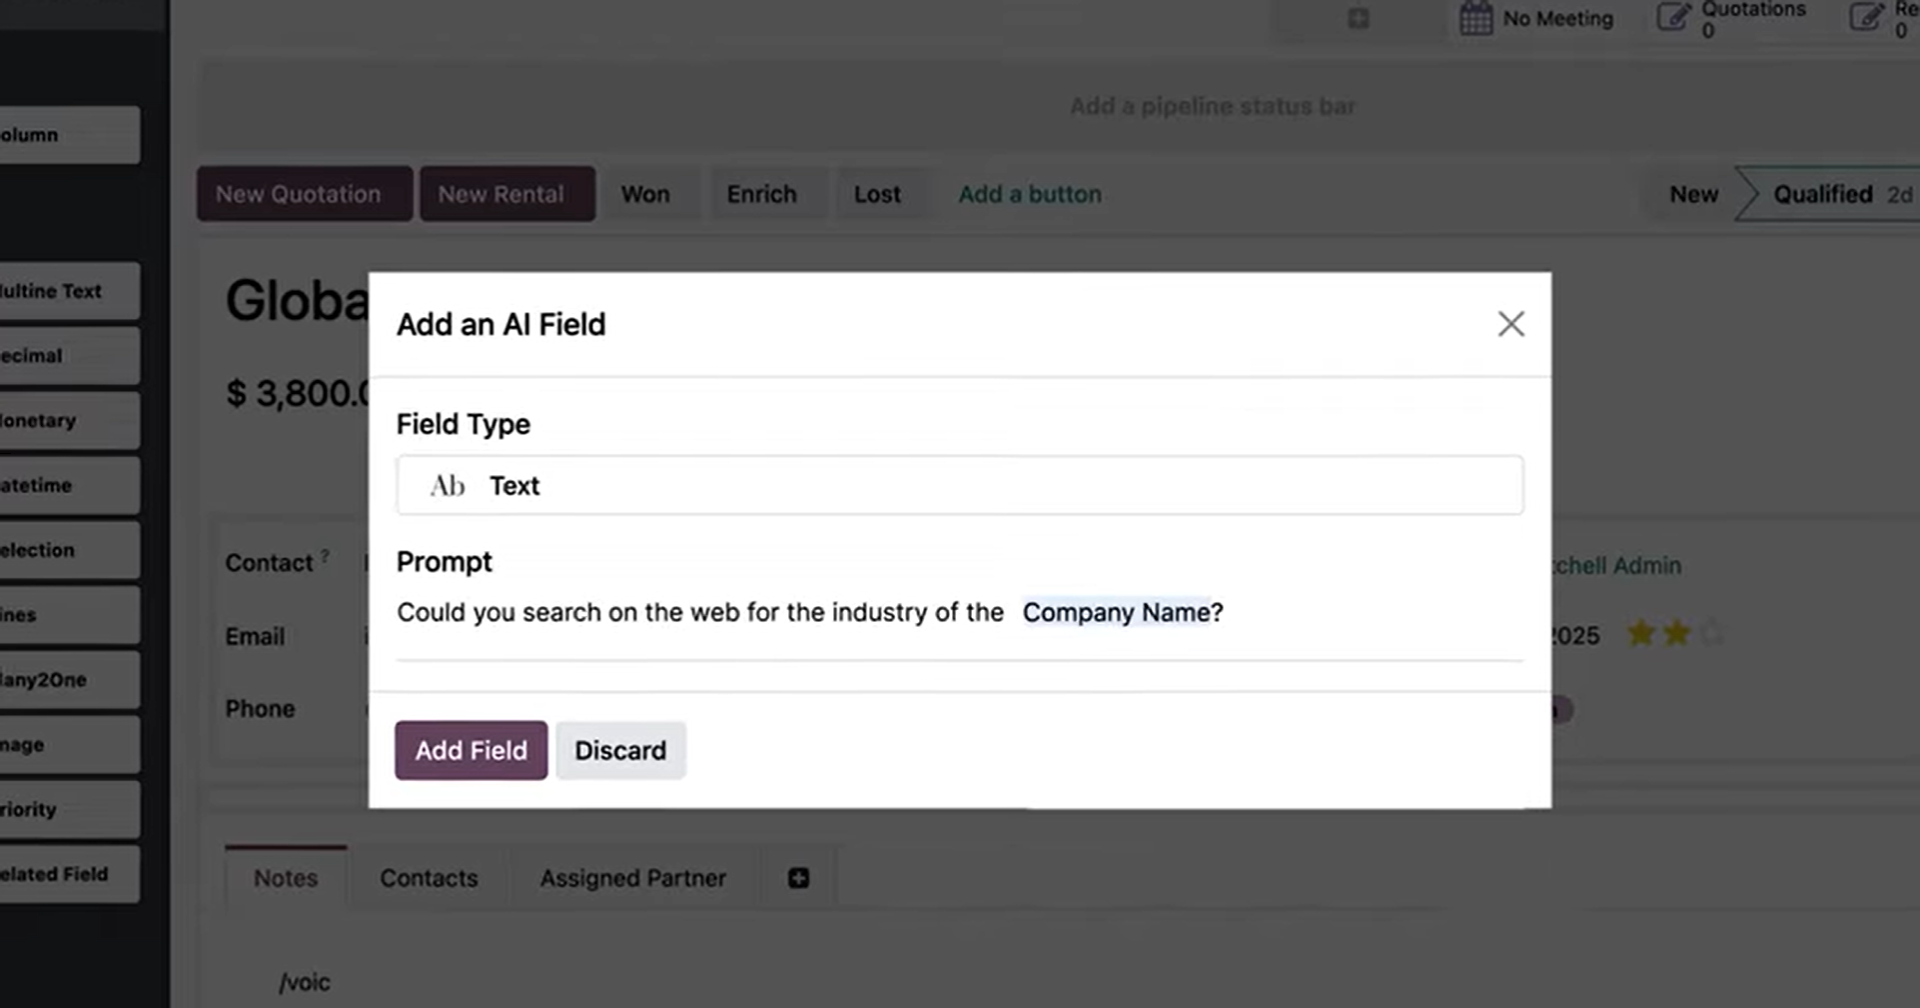Click the plus icon in top bar
Viewport: 1920px width, 1008px height.
[1358, 18]
